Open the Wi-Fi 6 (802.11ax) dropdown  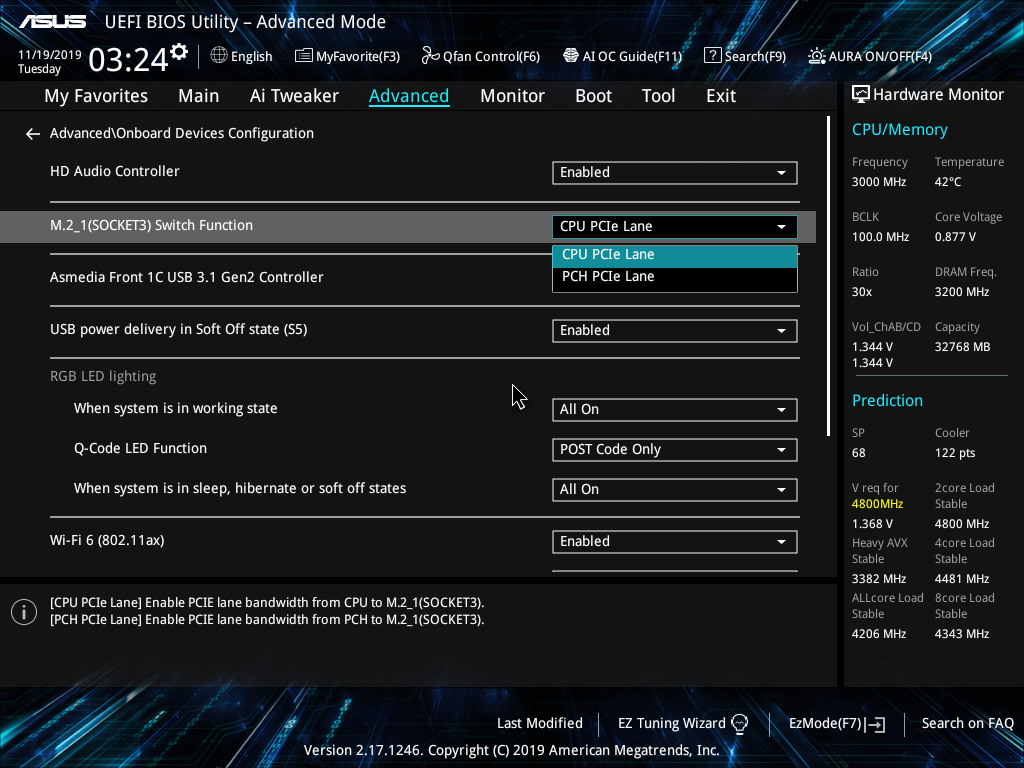675,541
